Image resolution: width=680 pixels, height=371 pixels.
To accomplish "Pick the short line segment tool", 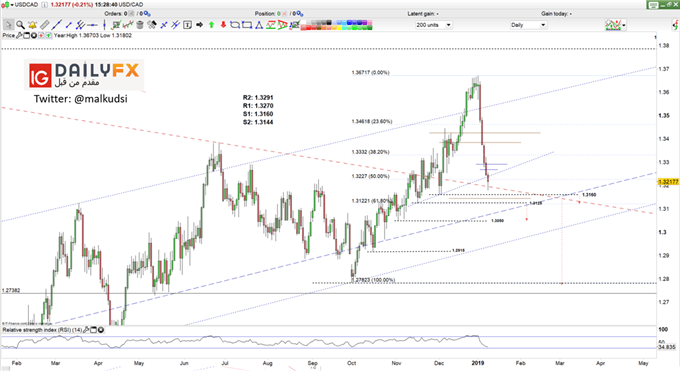I will (69, 25).
